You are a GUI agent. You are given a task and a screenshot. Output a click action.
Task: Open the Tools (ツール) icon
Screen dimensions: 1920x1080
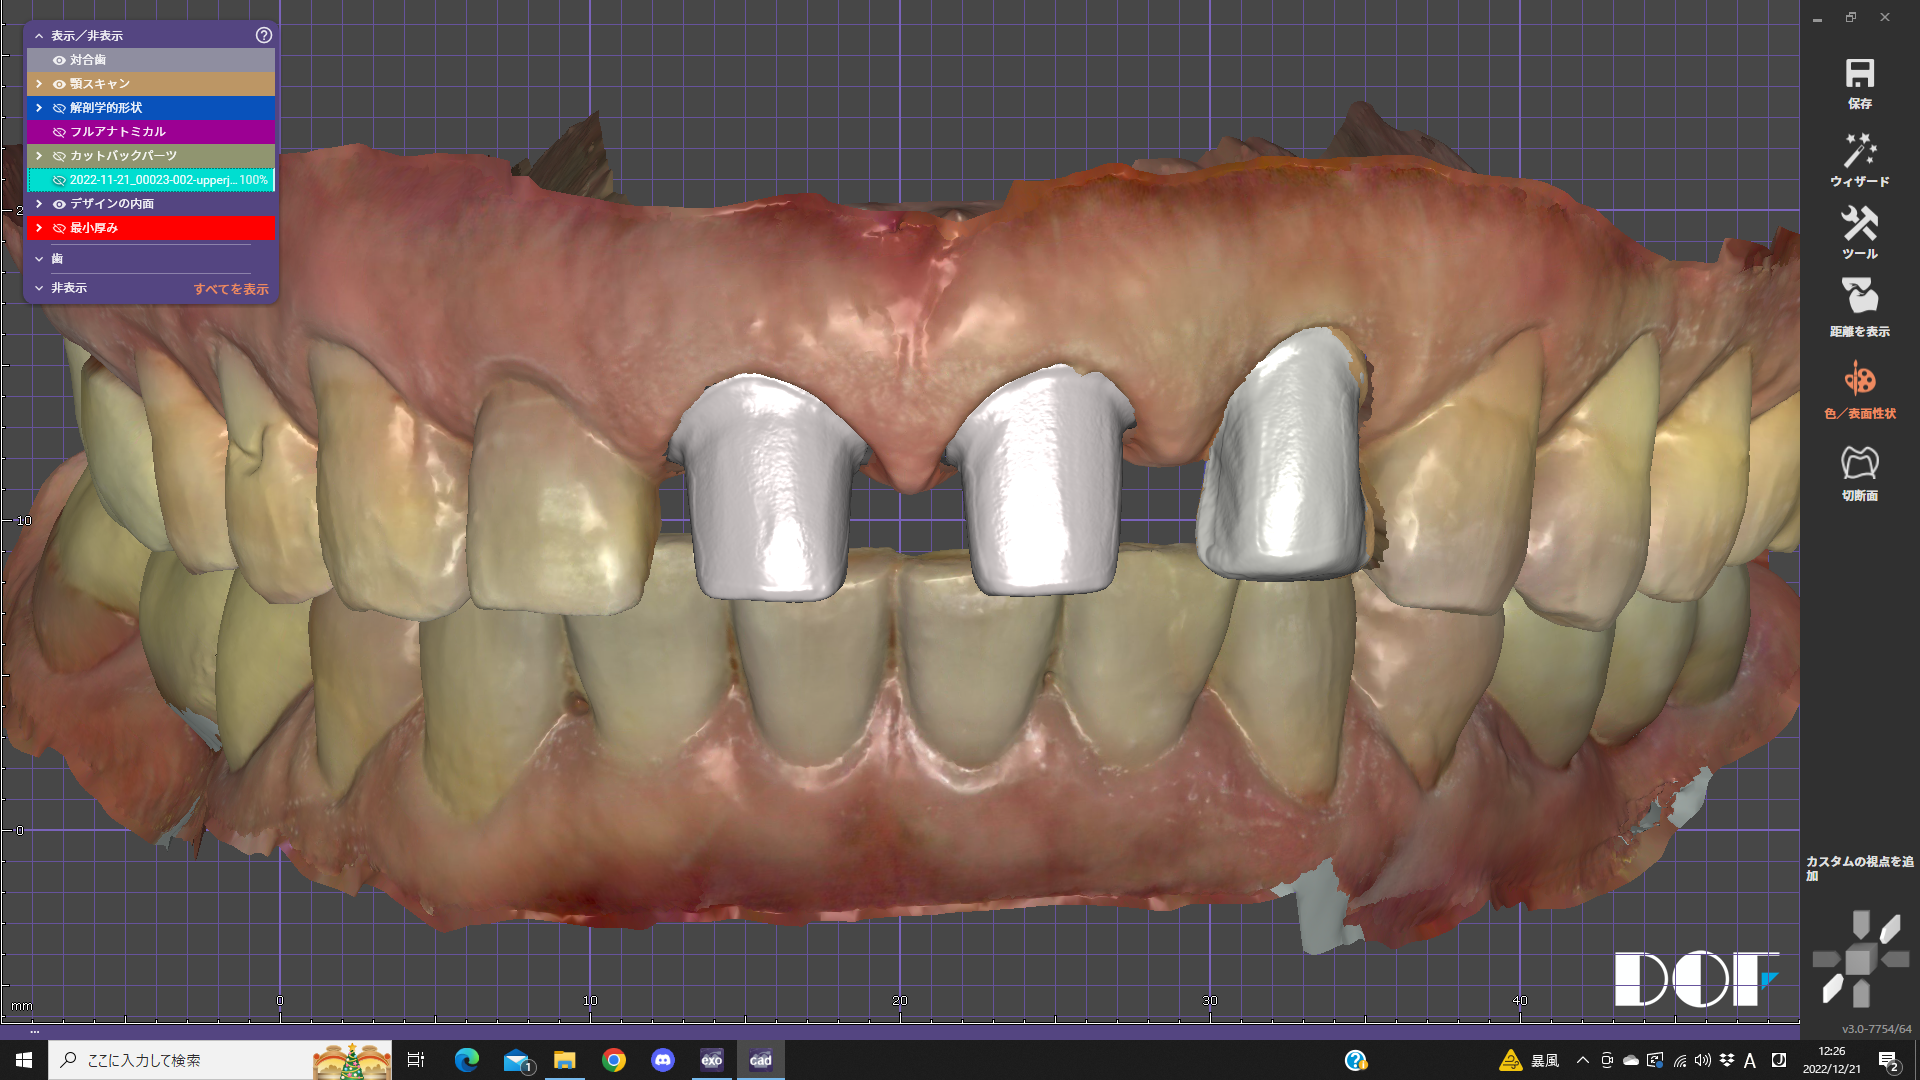[x=1859, y=224]
